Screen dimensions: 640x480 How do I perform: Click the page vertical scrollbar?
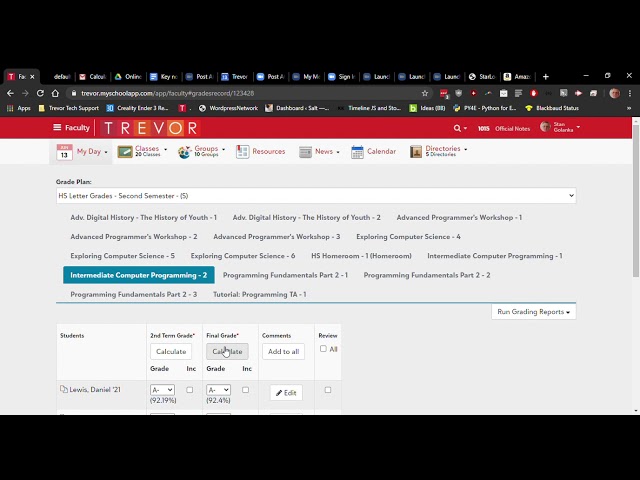click(636, 201)
